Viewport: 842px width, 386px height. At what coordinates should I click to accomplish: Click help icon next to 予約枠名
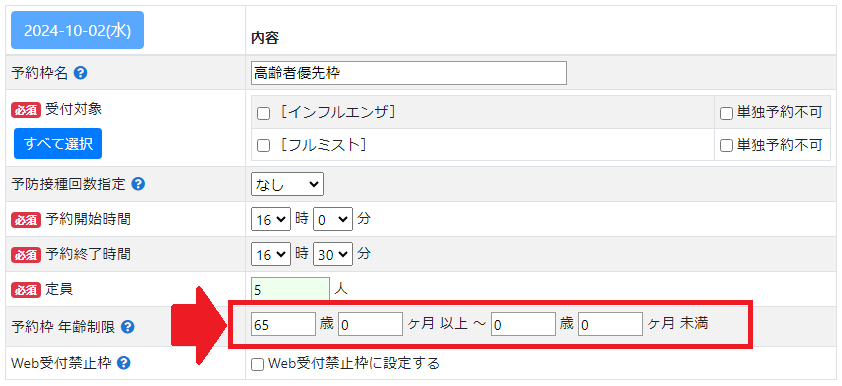pyautogui.click(x=80, y=73)
